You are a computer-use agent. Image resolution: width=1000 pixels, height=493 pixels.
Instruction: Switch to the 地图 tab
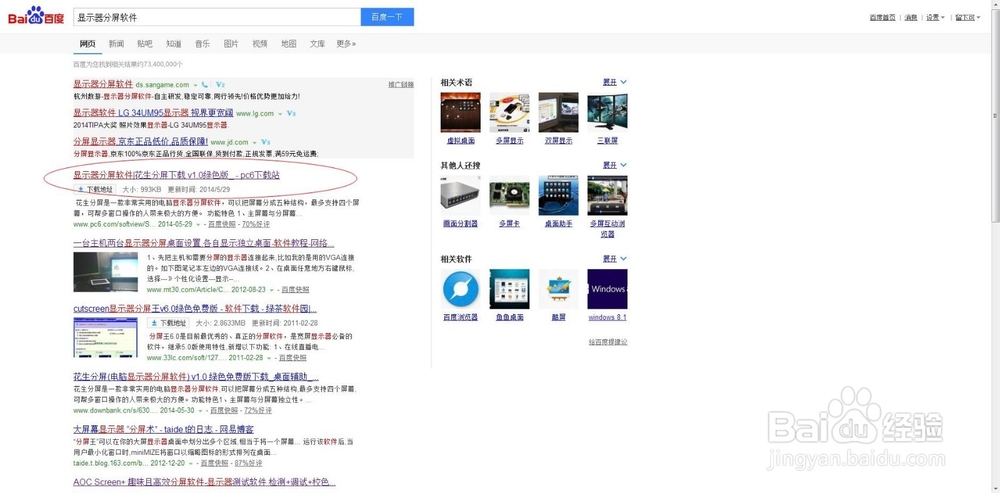(x=289, y=44)
